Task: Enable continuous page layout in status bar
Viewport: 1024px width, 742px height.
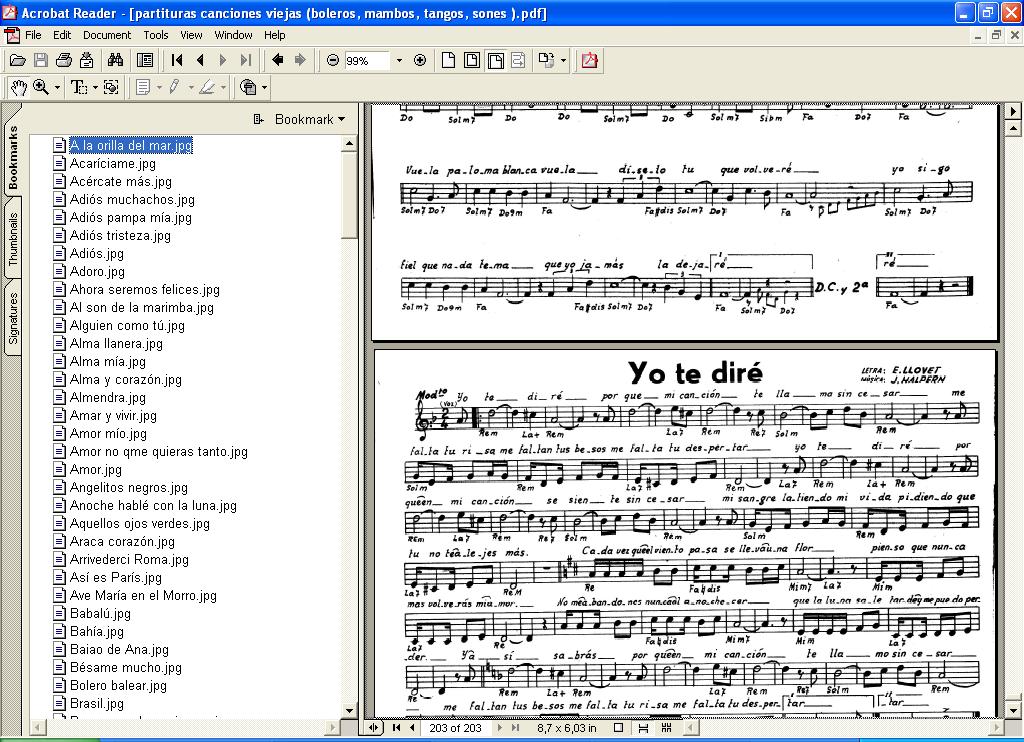Action: [x=642, y=728]
